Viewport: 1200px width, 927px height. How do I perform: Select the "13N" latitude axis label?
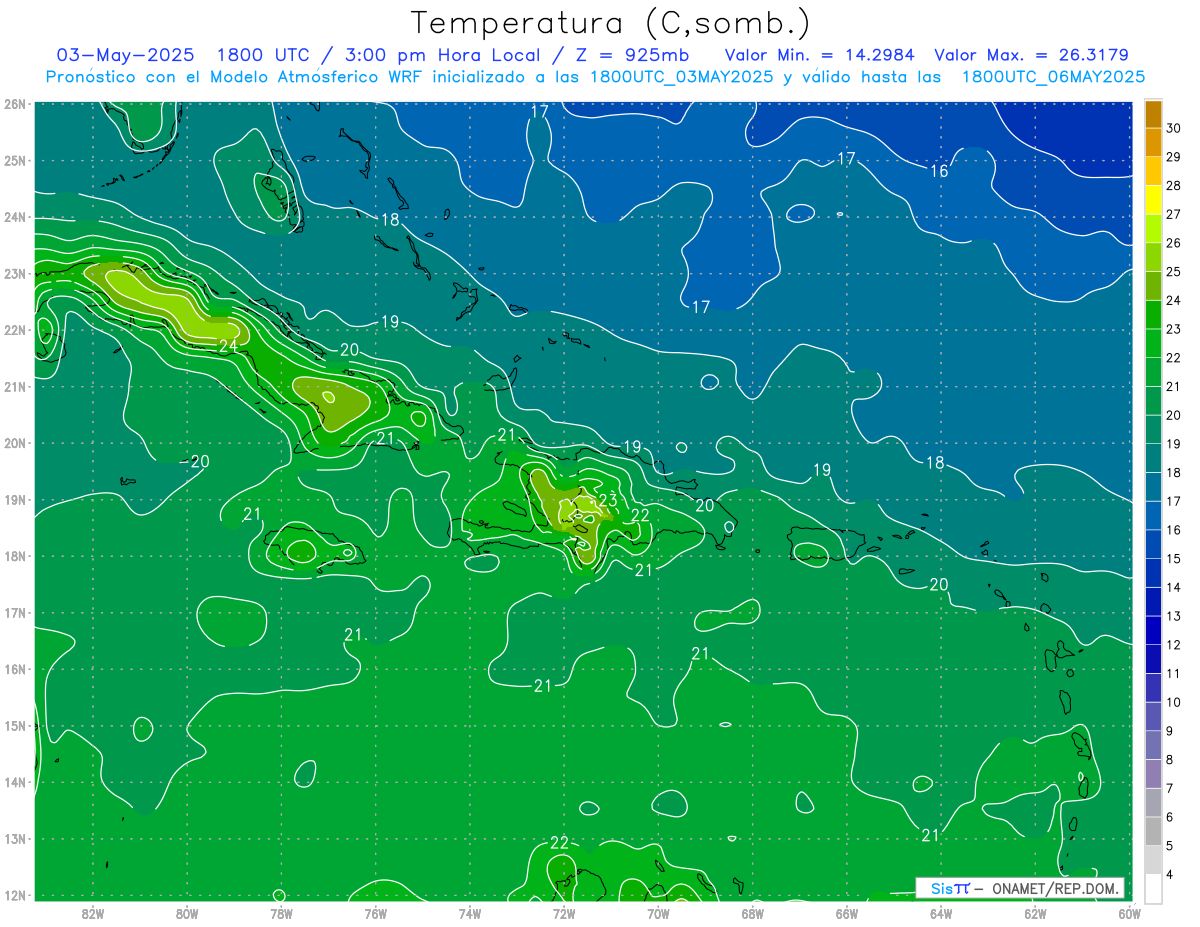[x=14, y=838]
